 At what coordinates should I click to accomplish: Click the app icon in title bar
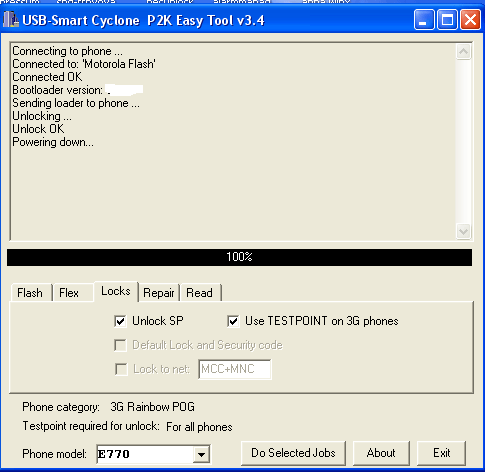pos(11,20)
